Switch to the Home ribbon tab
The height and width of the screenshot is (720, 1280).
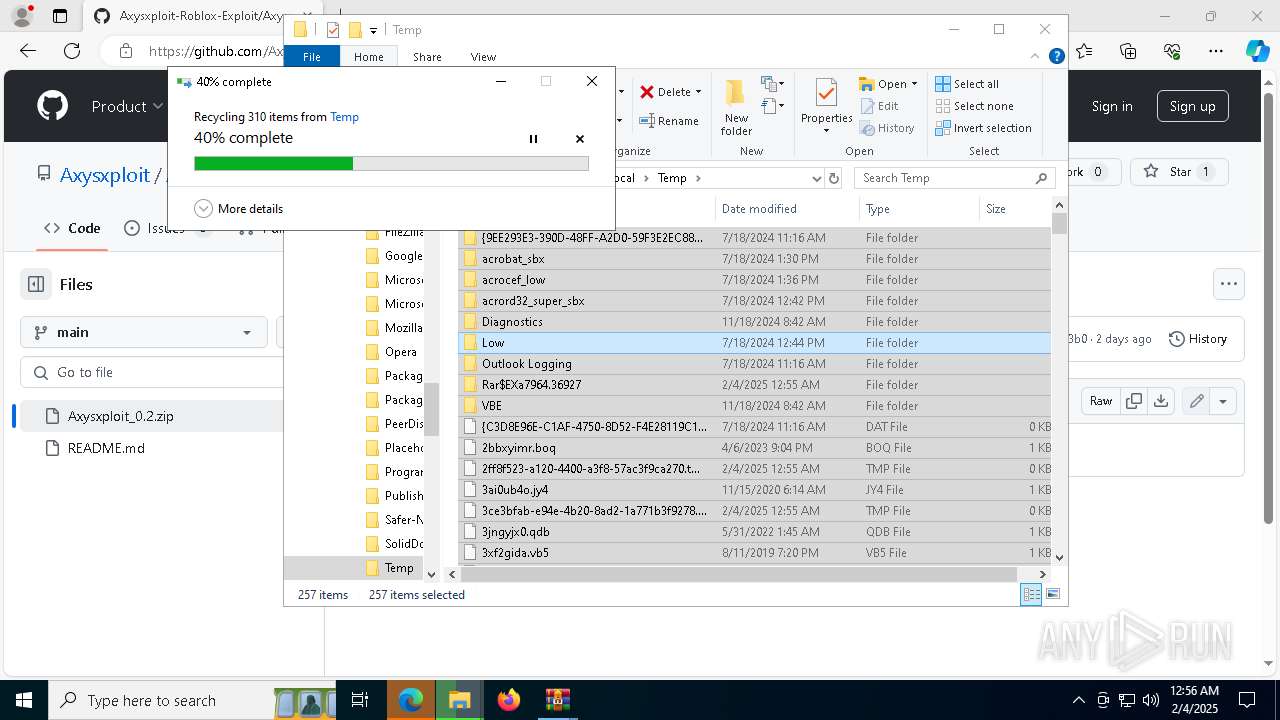click(x=368, y=57)
